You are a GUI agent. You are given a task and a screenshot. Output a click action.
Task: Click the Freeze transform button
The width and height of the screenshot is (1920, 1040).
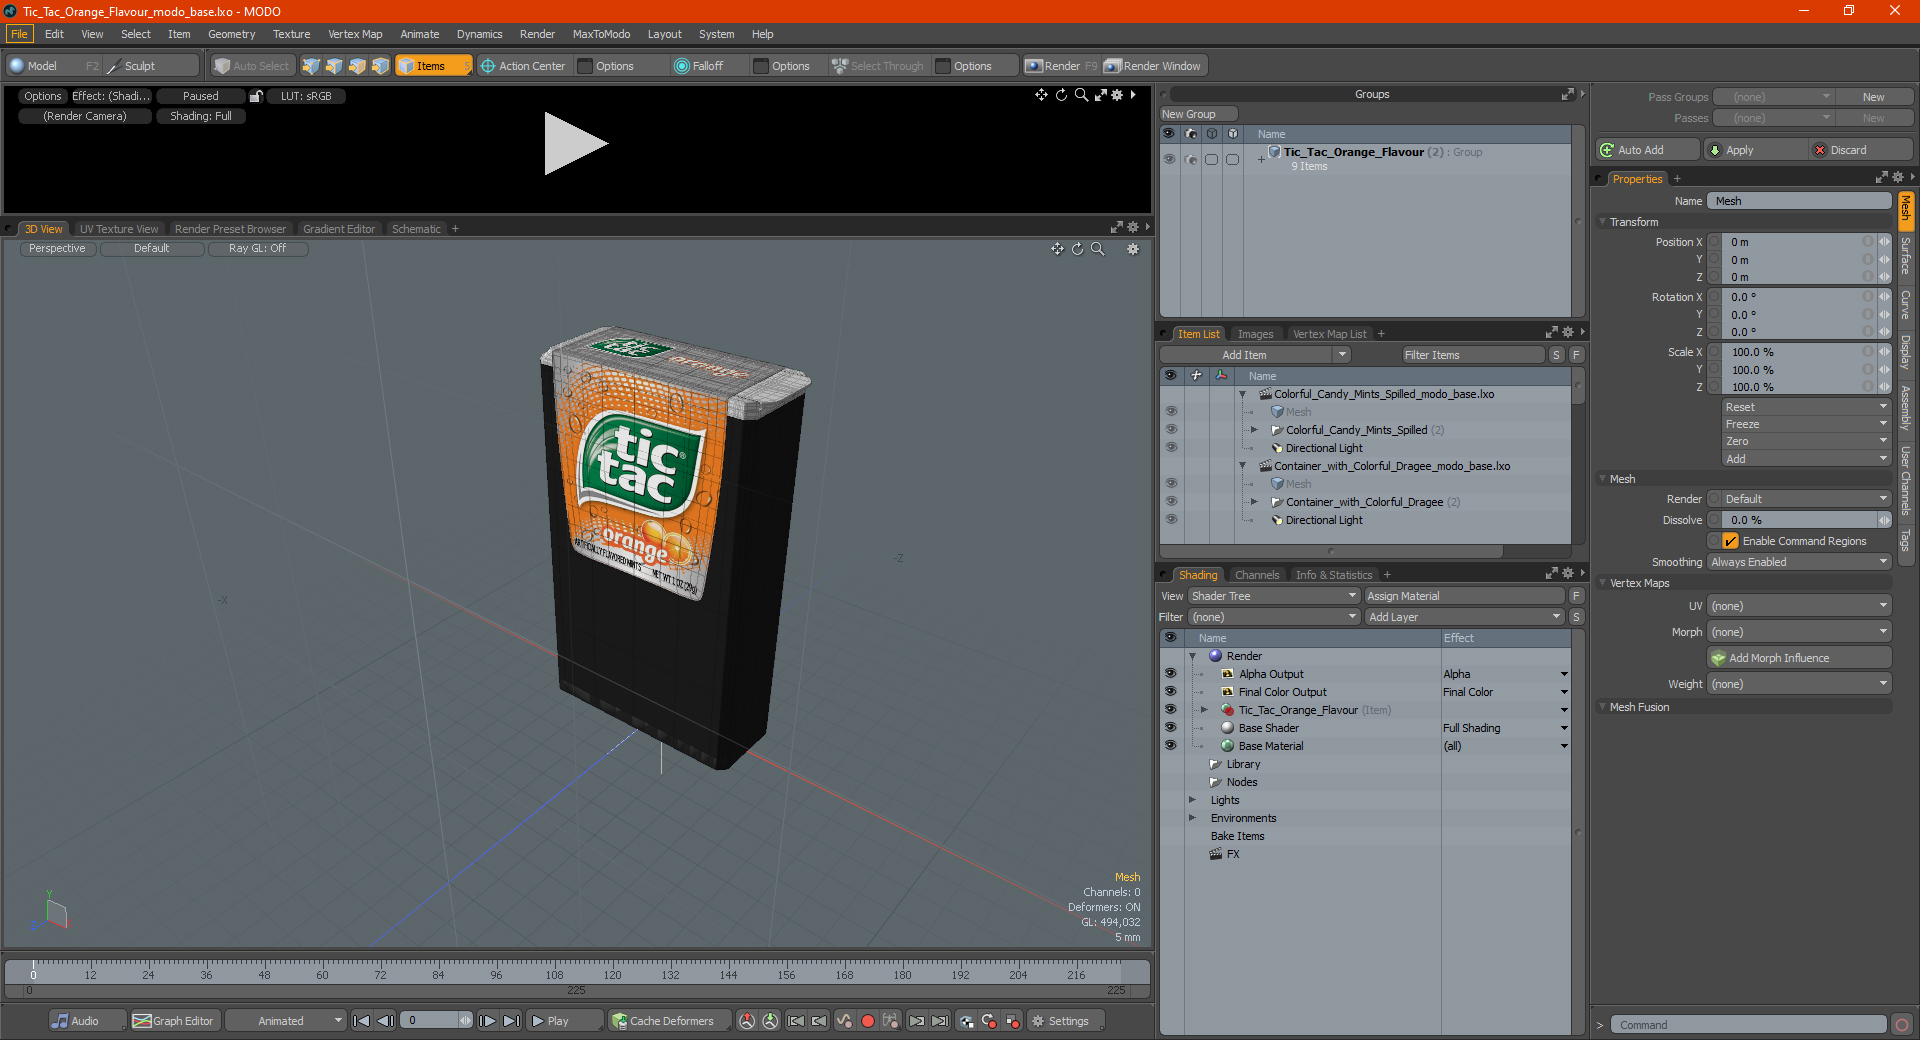click(x=1806, y=424)
